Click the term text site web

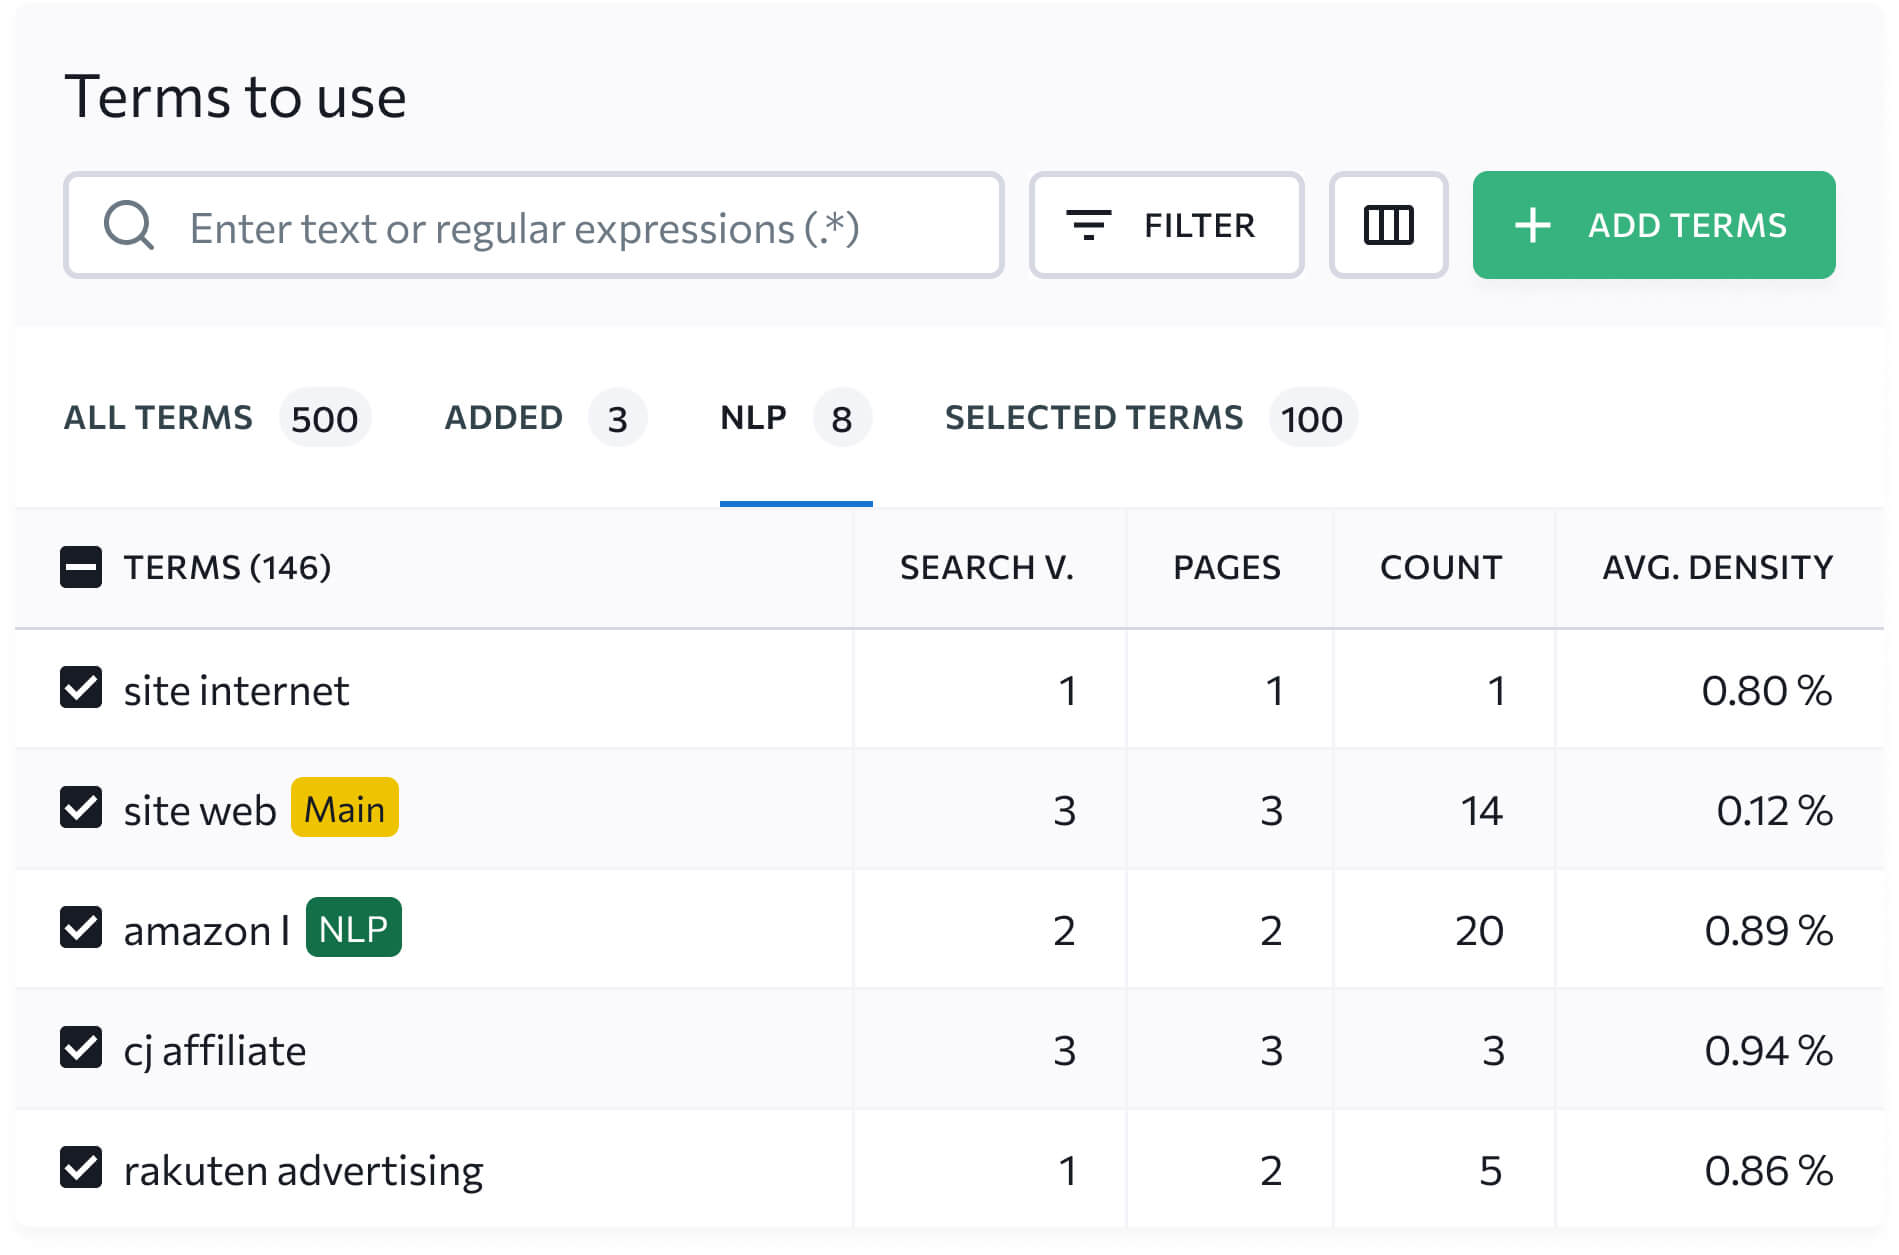[200, 810]
